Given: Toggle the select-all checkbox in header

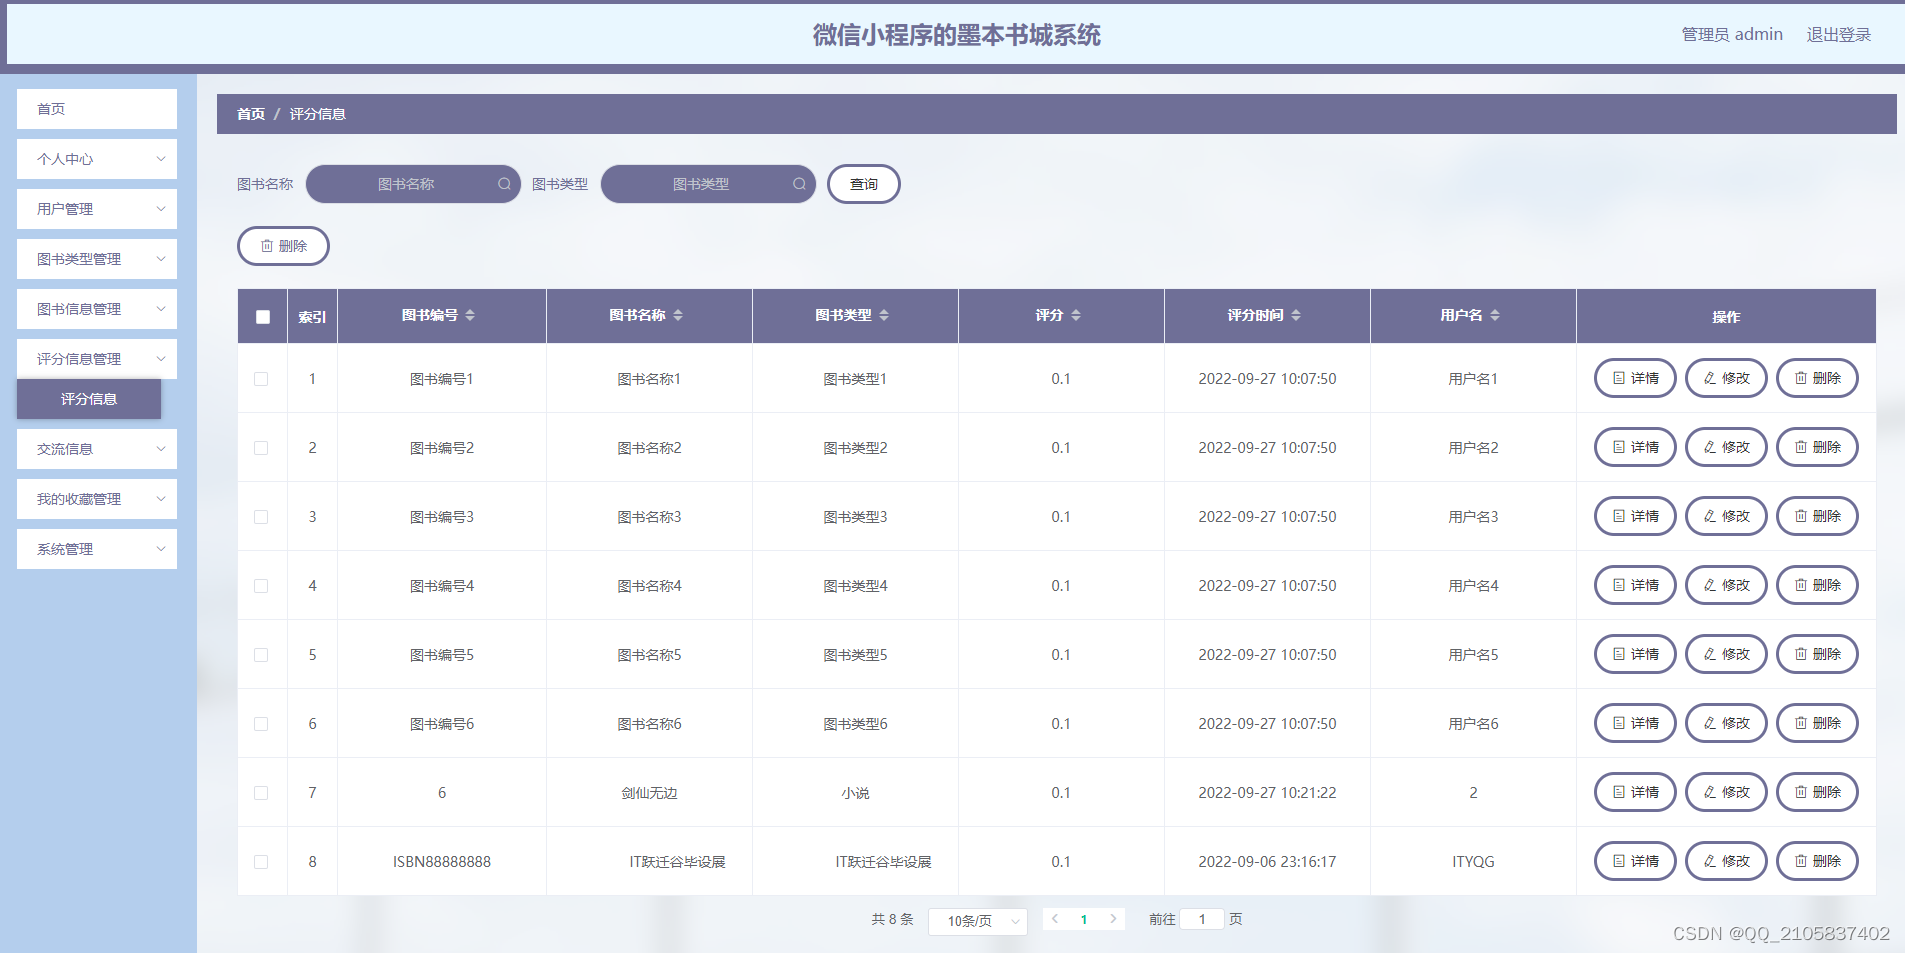Looking at the screenshot, I should (x=263, y=317).
